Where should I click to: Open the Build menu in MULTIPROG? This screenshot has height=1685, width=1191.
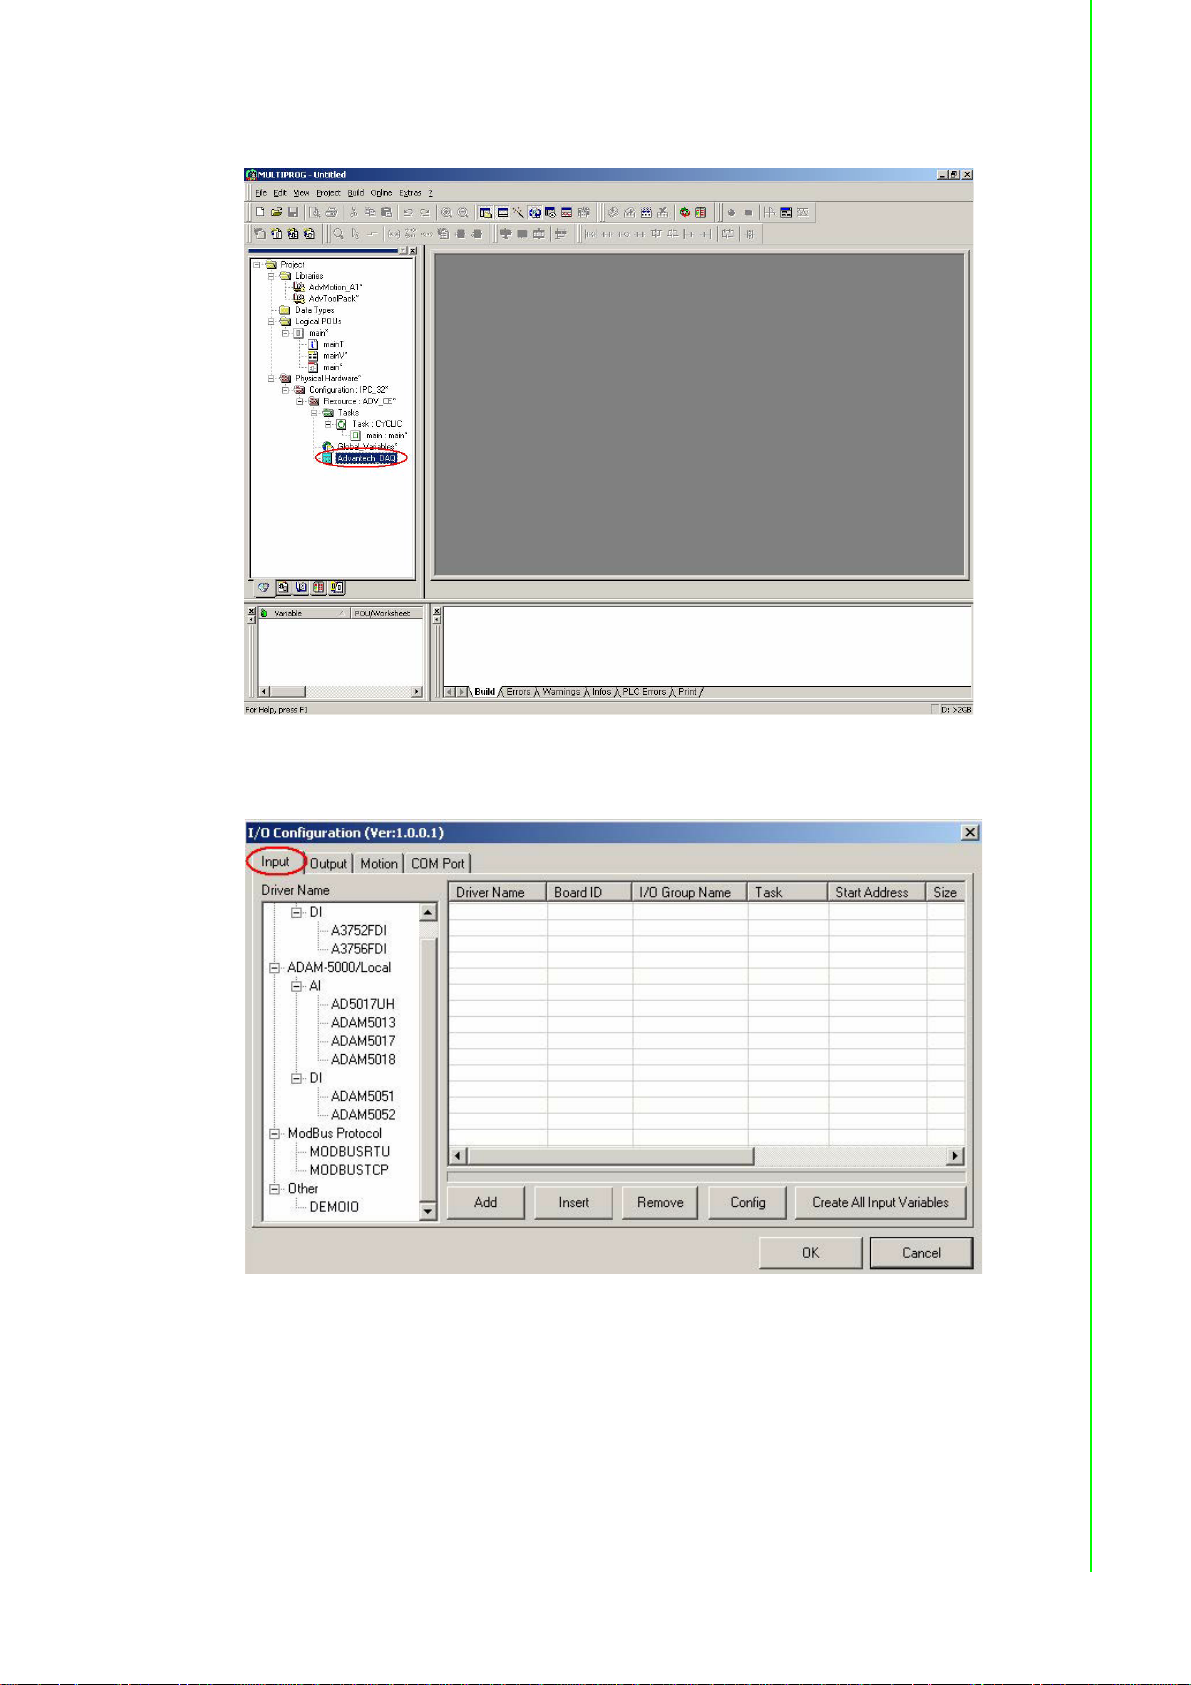355,193
